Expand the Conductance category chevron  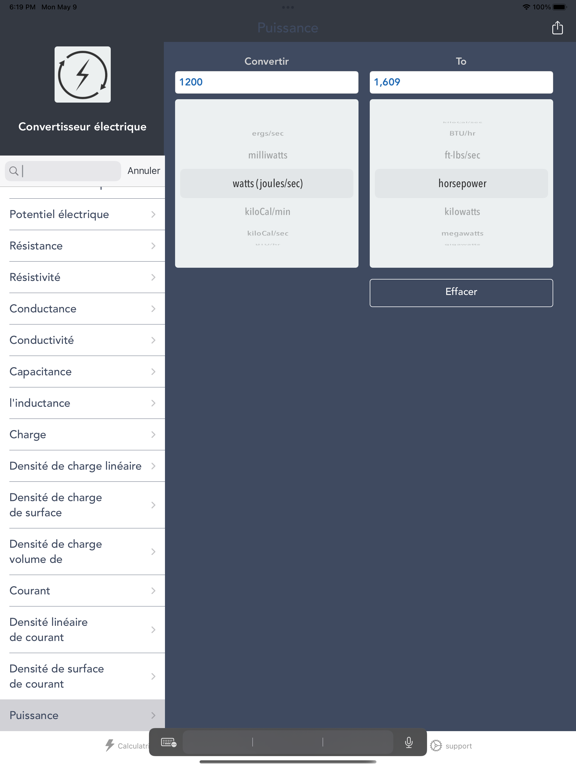point(153,309)
